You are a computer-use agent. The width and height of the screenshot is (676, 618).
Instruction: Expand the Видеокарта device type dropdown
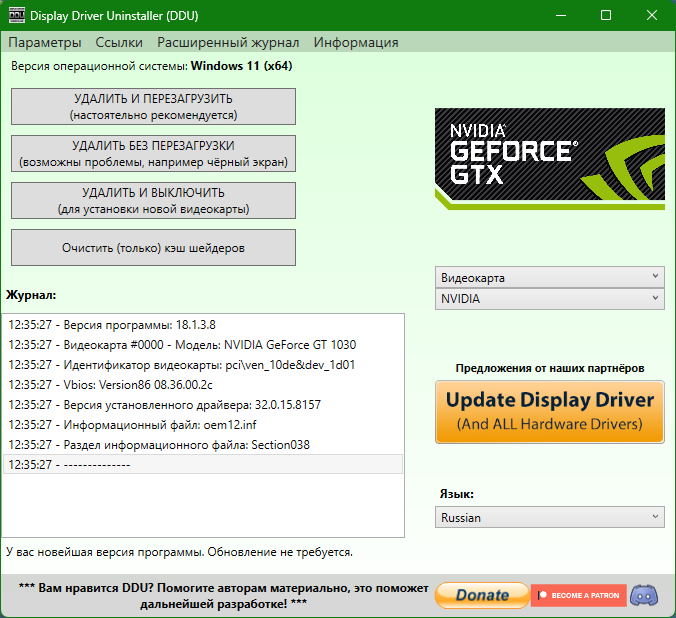pos(550,277)
